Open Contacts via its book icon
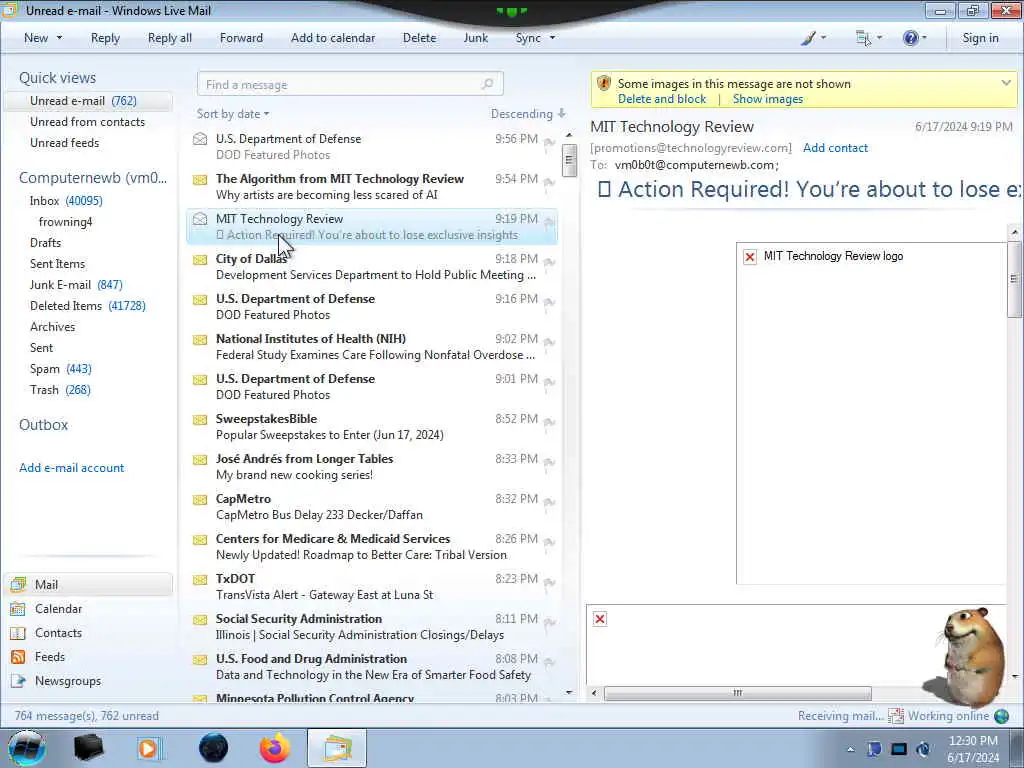 tap(18, 633)
